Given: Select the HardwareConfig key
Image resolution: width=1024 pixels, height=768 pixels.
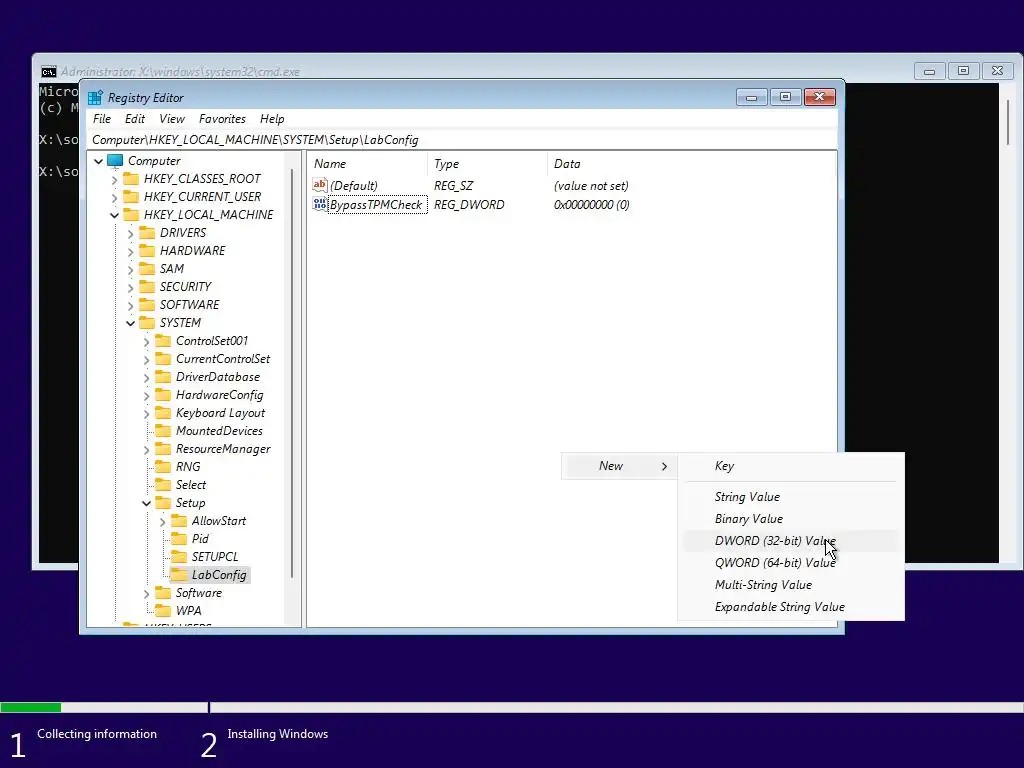Looking at the screenshot, I should (x=219, y=395).
